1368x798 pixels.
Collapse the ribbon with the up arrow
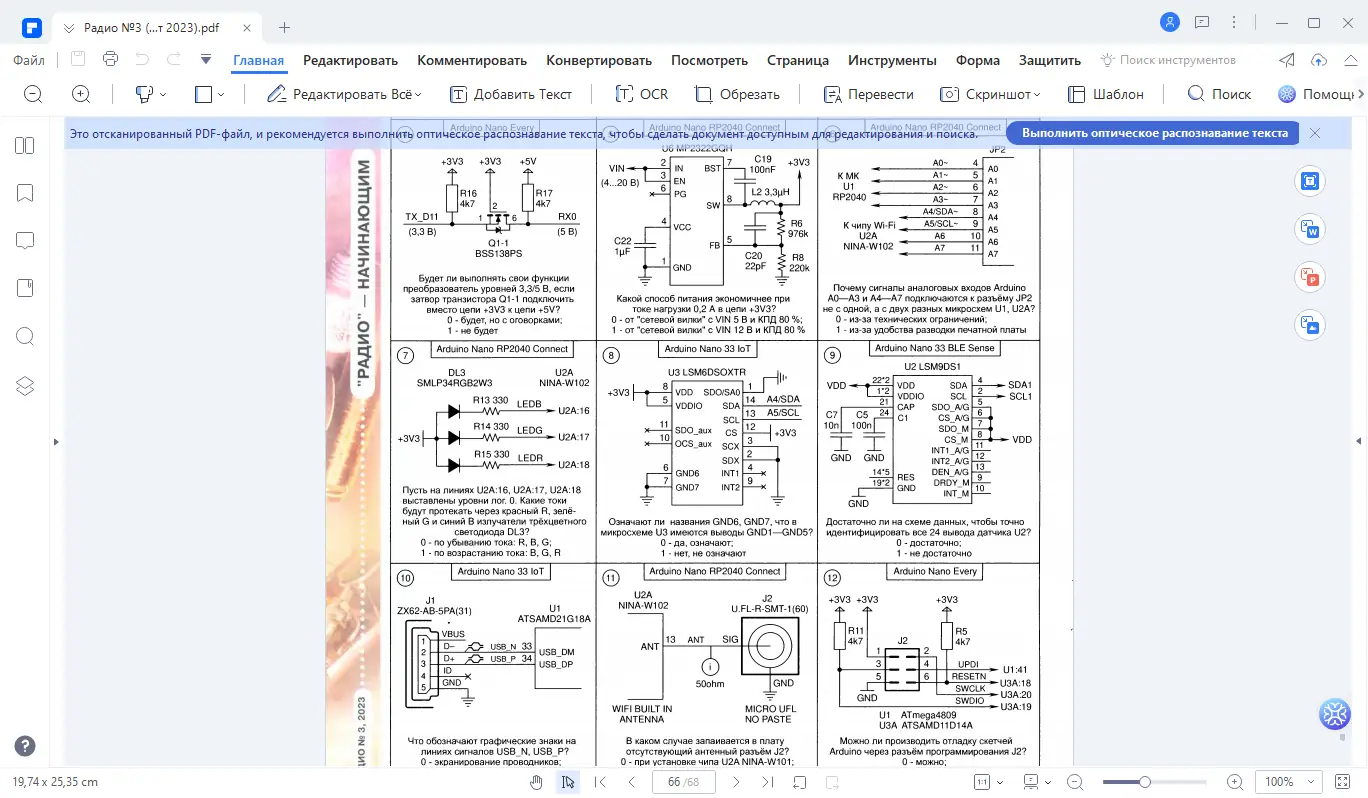click(x=1349, y=60)
